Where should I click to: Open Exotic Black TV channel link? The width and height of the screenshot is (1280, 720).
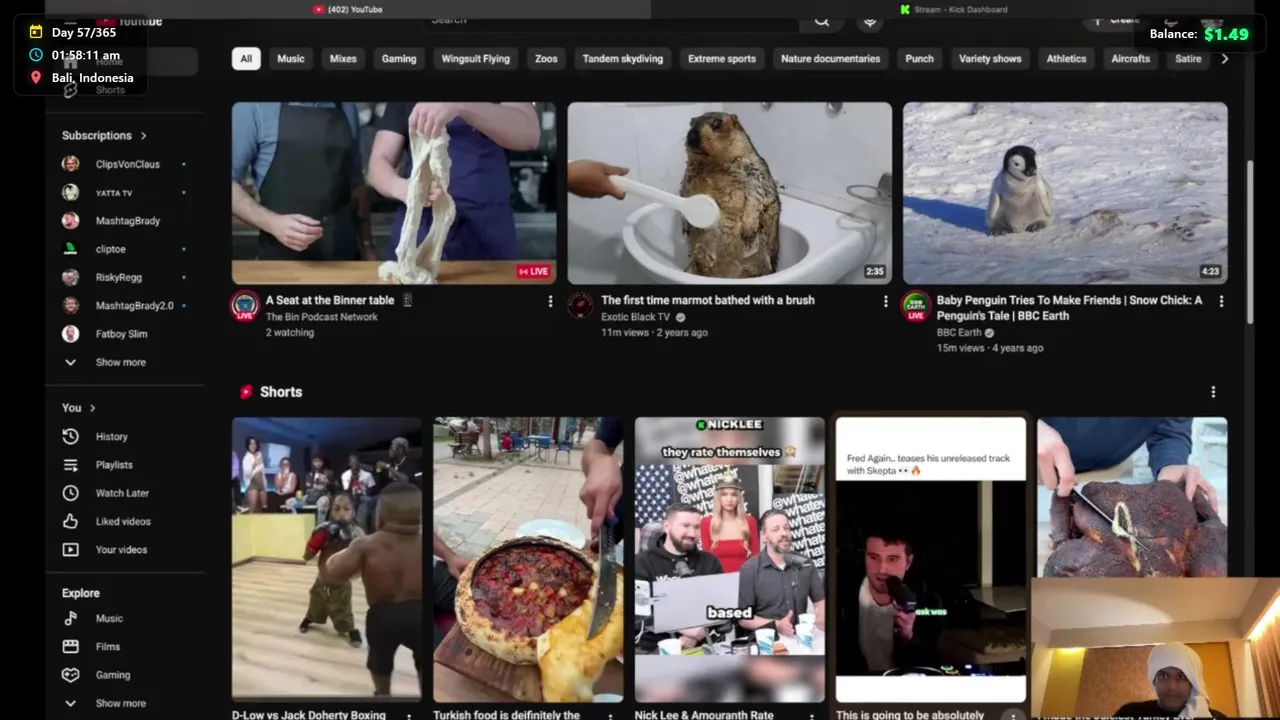click(636, 317)
